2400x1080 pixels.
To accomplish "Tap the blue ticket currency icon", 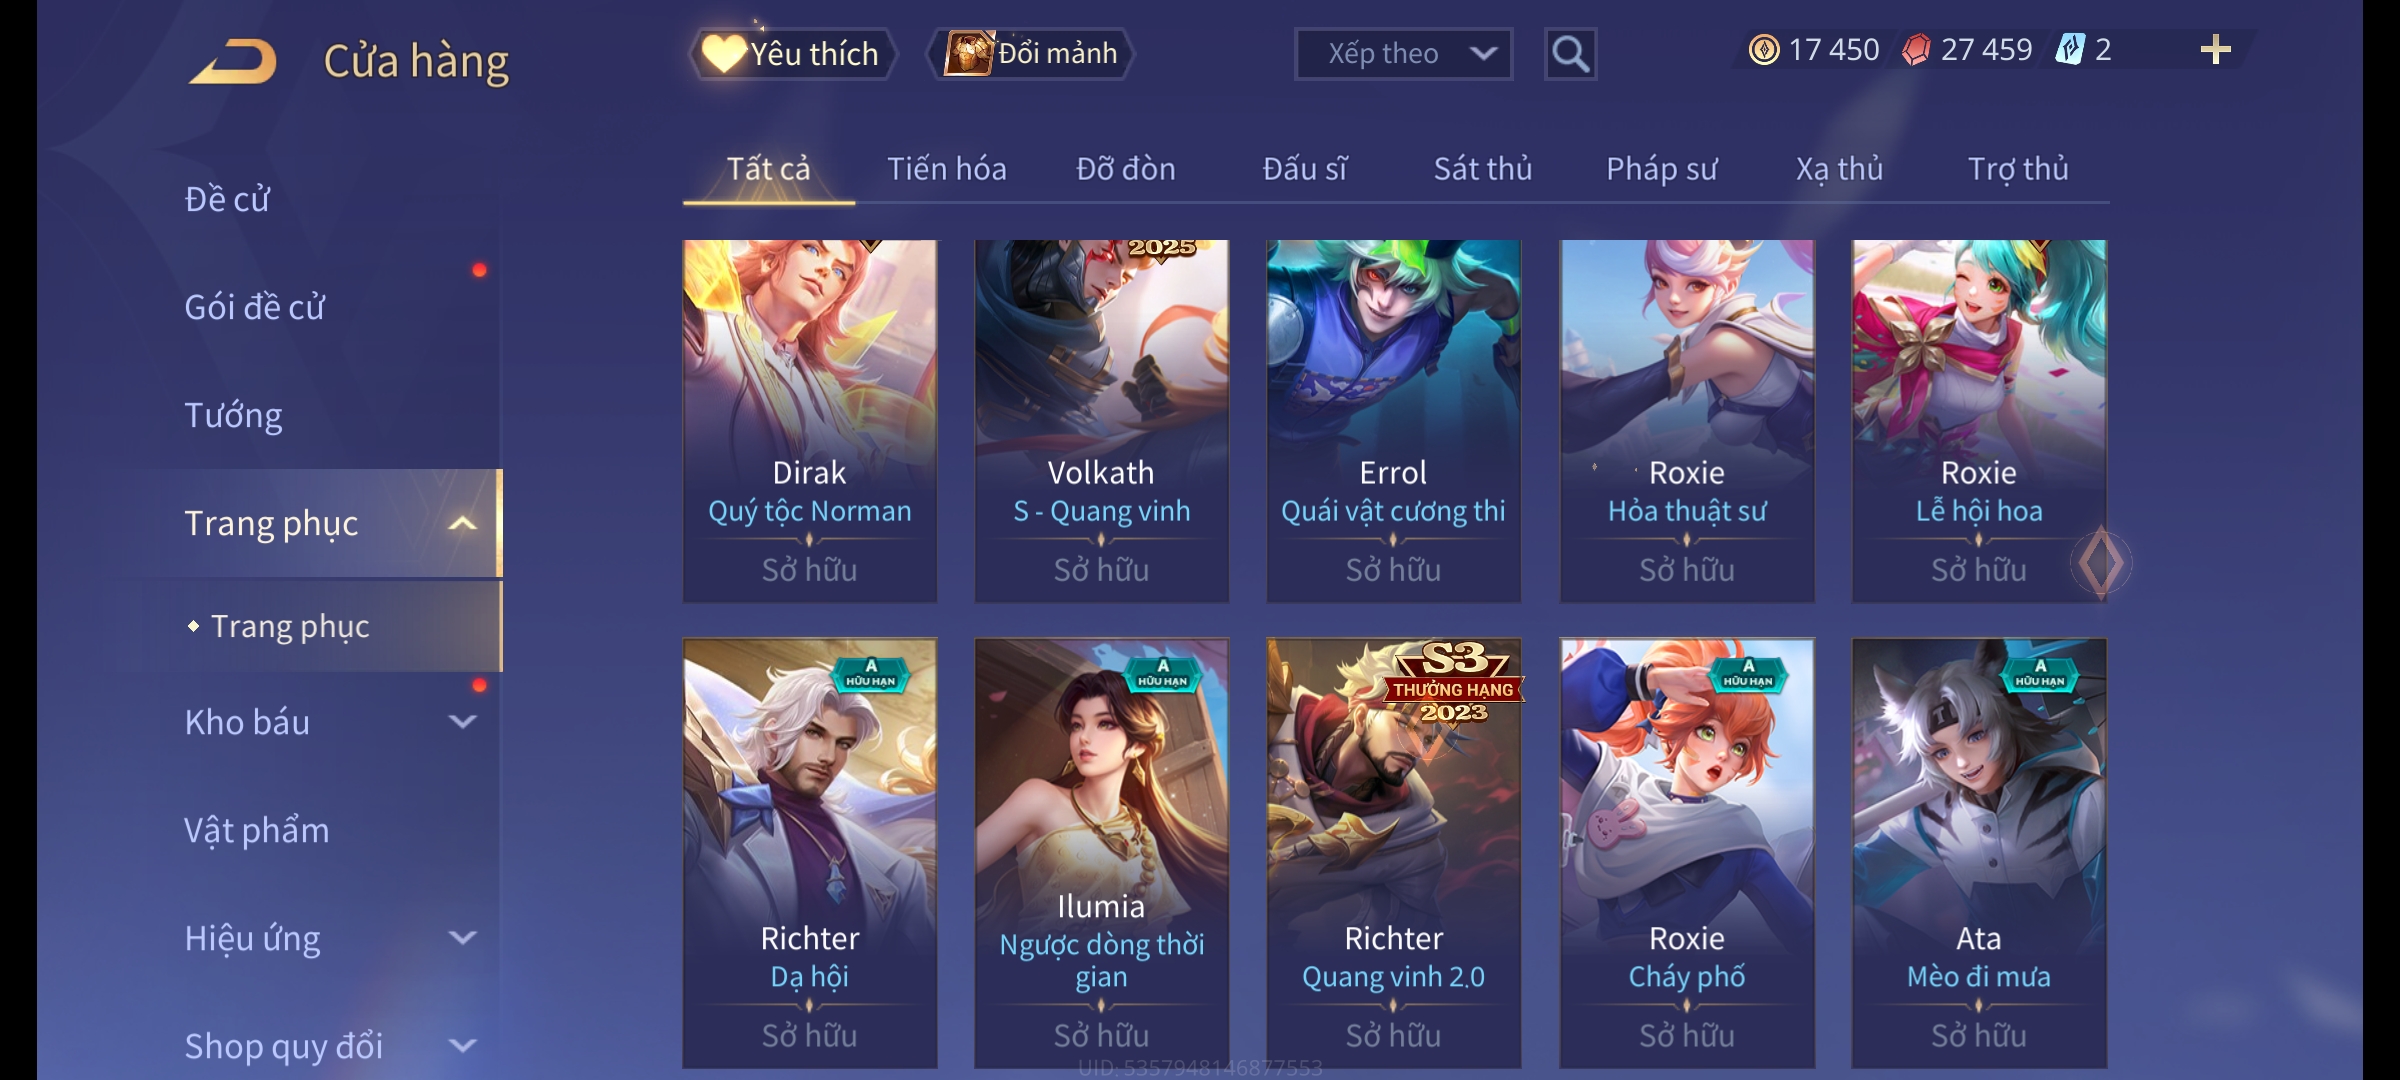I will click(2069, 50).
